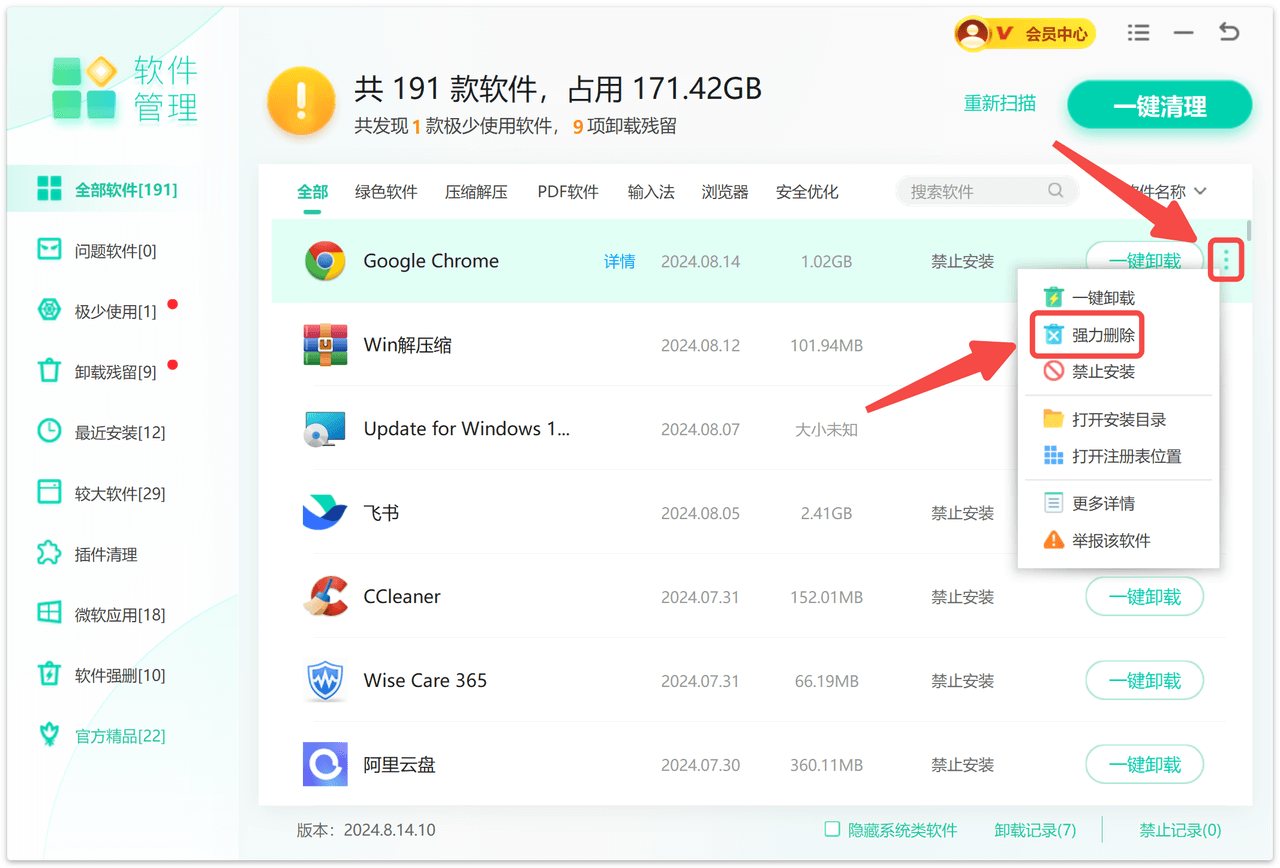Click the 搜索软件 search field
Image resolution: width=1280 pixels, height=868 pixels.
975,191
